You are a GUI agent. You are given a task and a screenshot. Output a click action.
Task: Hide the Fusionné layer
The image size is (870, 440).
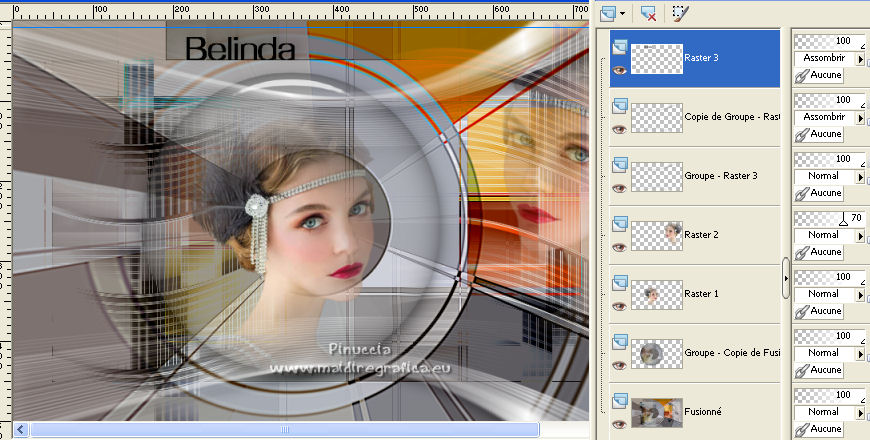coord(619,424)
